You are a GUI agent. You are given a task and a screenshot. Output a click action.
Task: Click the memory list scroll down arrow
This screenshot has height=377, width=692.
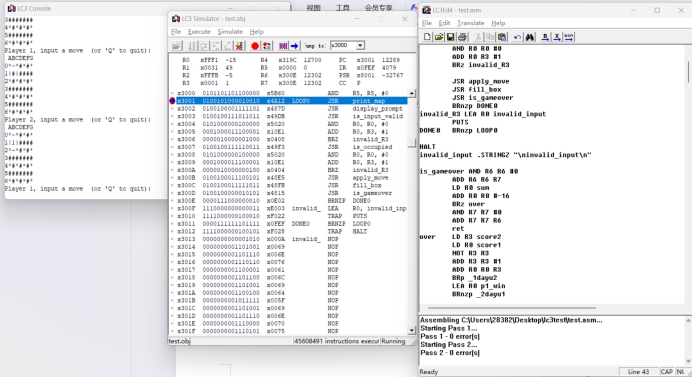click(x=411, y=330)
